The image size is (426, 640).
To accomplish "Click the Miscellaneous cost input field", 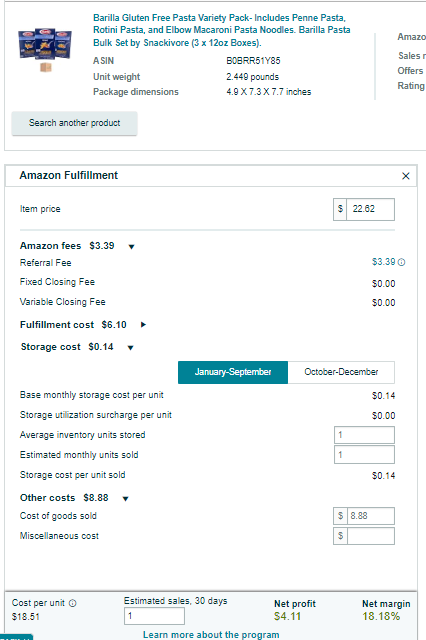I will click(371, 536).
